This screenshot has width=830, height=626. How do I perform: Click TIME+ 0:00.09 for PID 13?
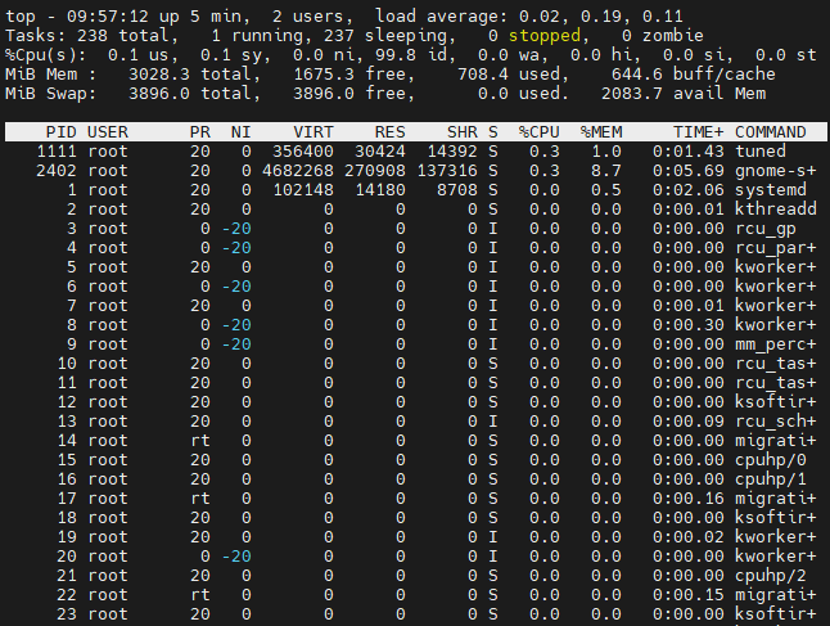tap(688, 421)
